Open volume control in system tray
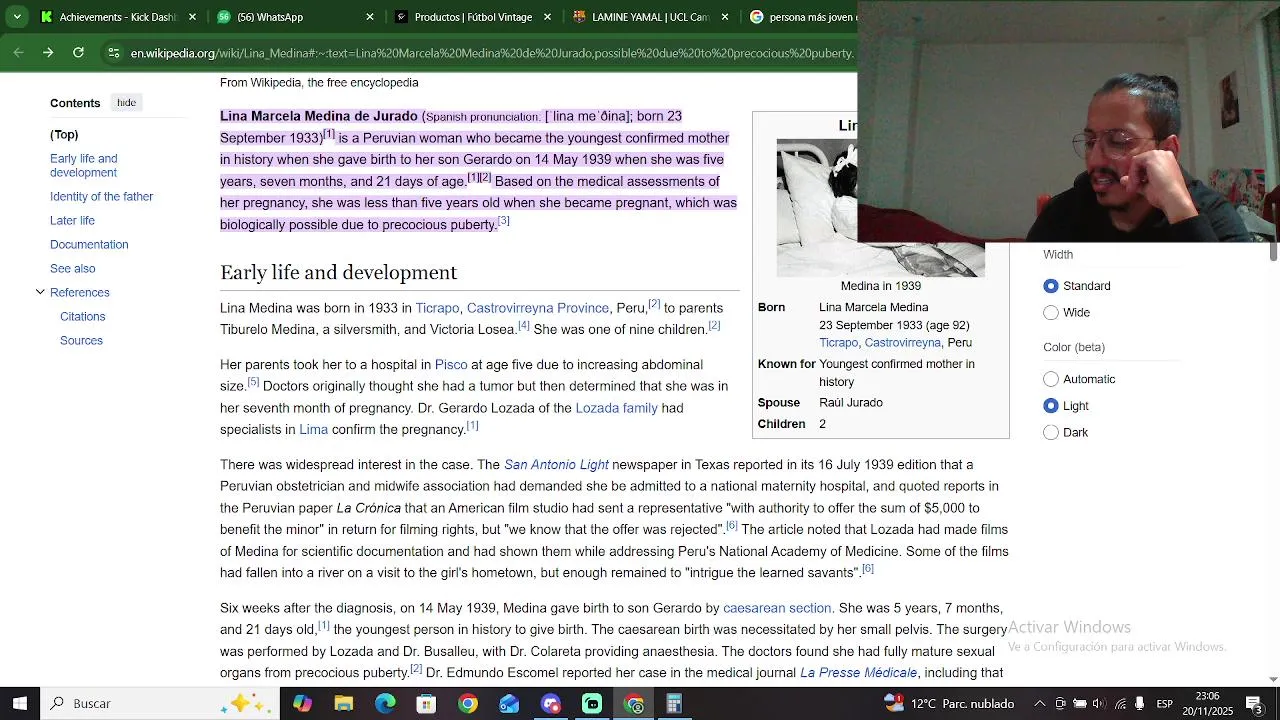Image resolution: width=1280 pixels, height=720 pixels. pyautogui.click(x=1099, y=704)
